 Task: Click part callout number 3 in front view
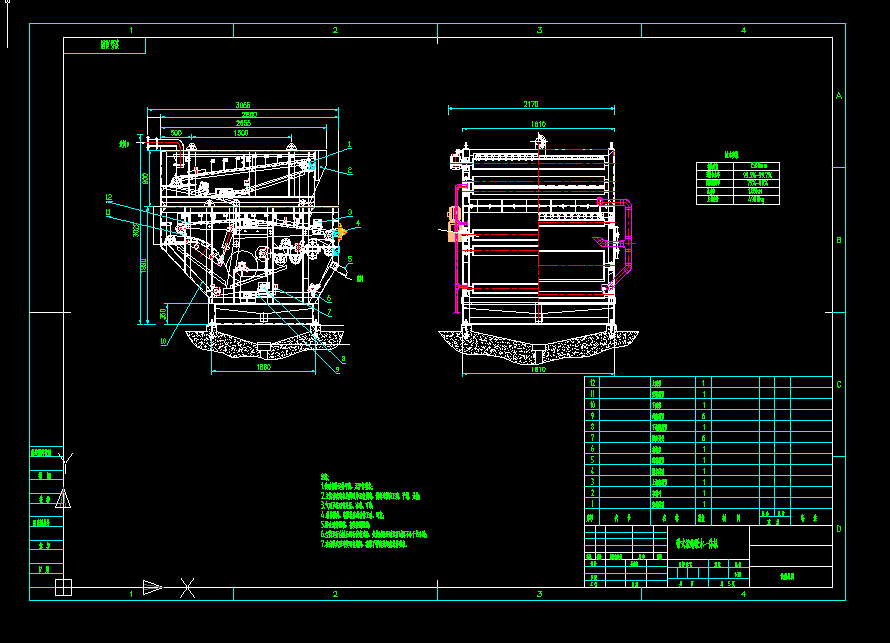coord(350,212)
